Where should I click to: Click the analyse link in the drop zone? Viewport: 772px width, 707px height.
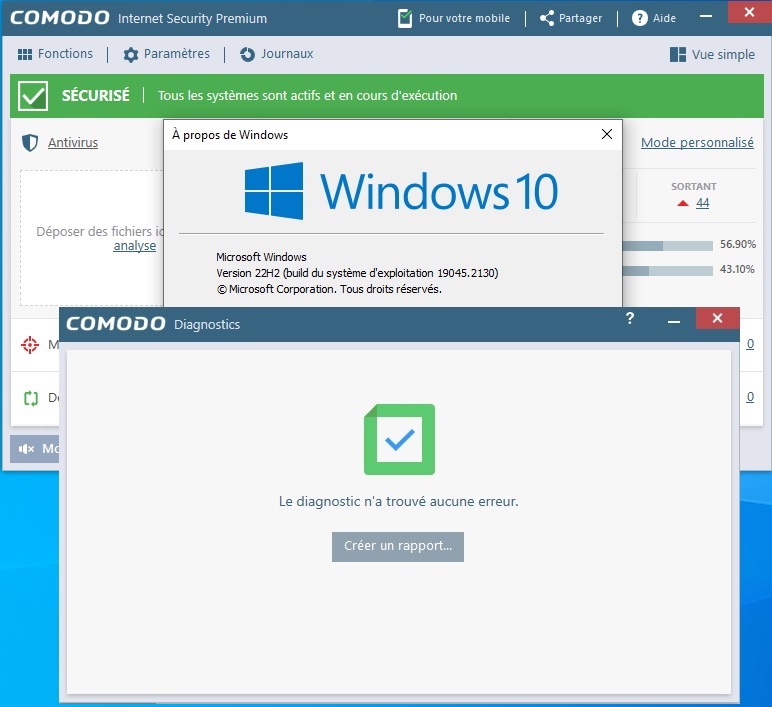(x=134, y=245)
